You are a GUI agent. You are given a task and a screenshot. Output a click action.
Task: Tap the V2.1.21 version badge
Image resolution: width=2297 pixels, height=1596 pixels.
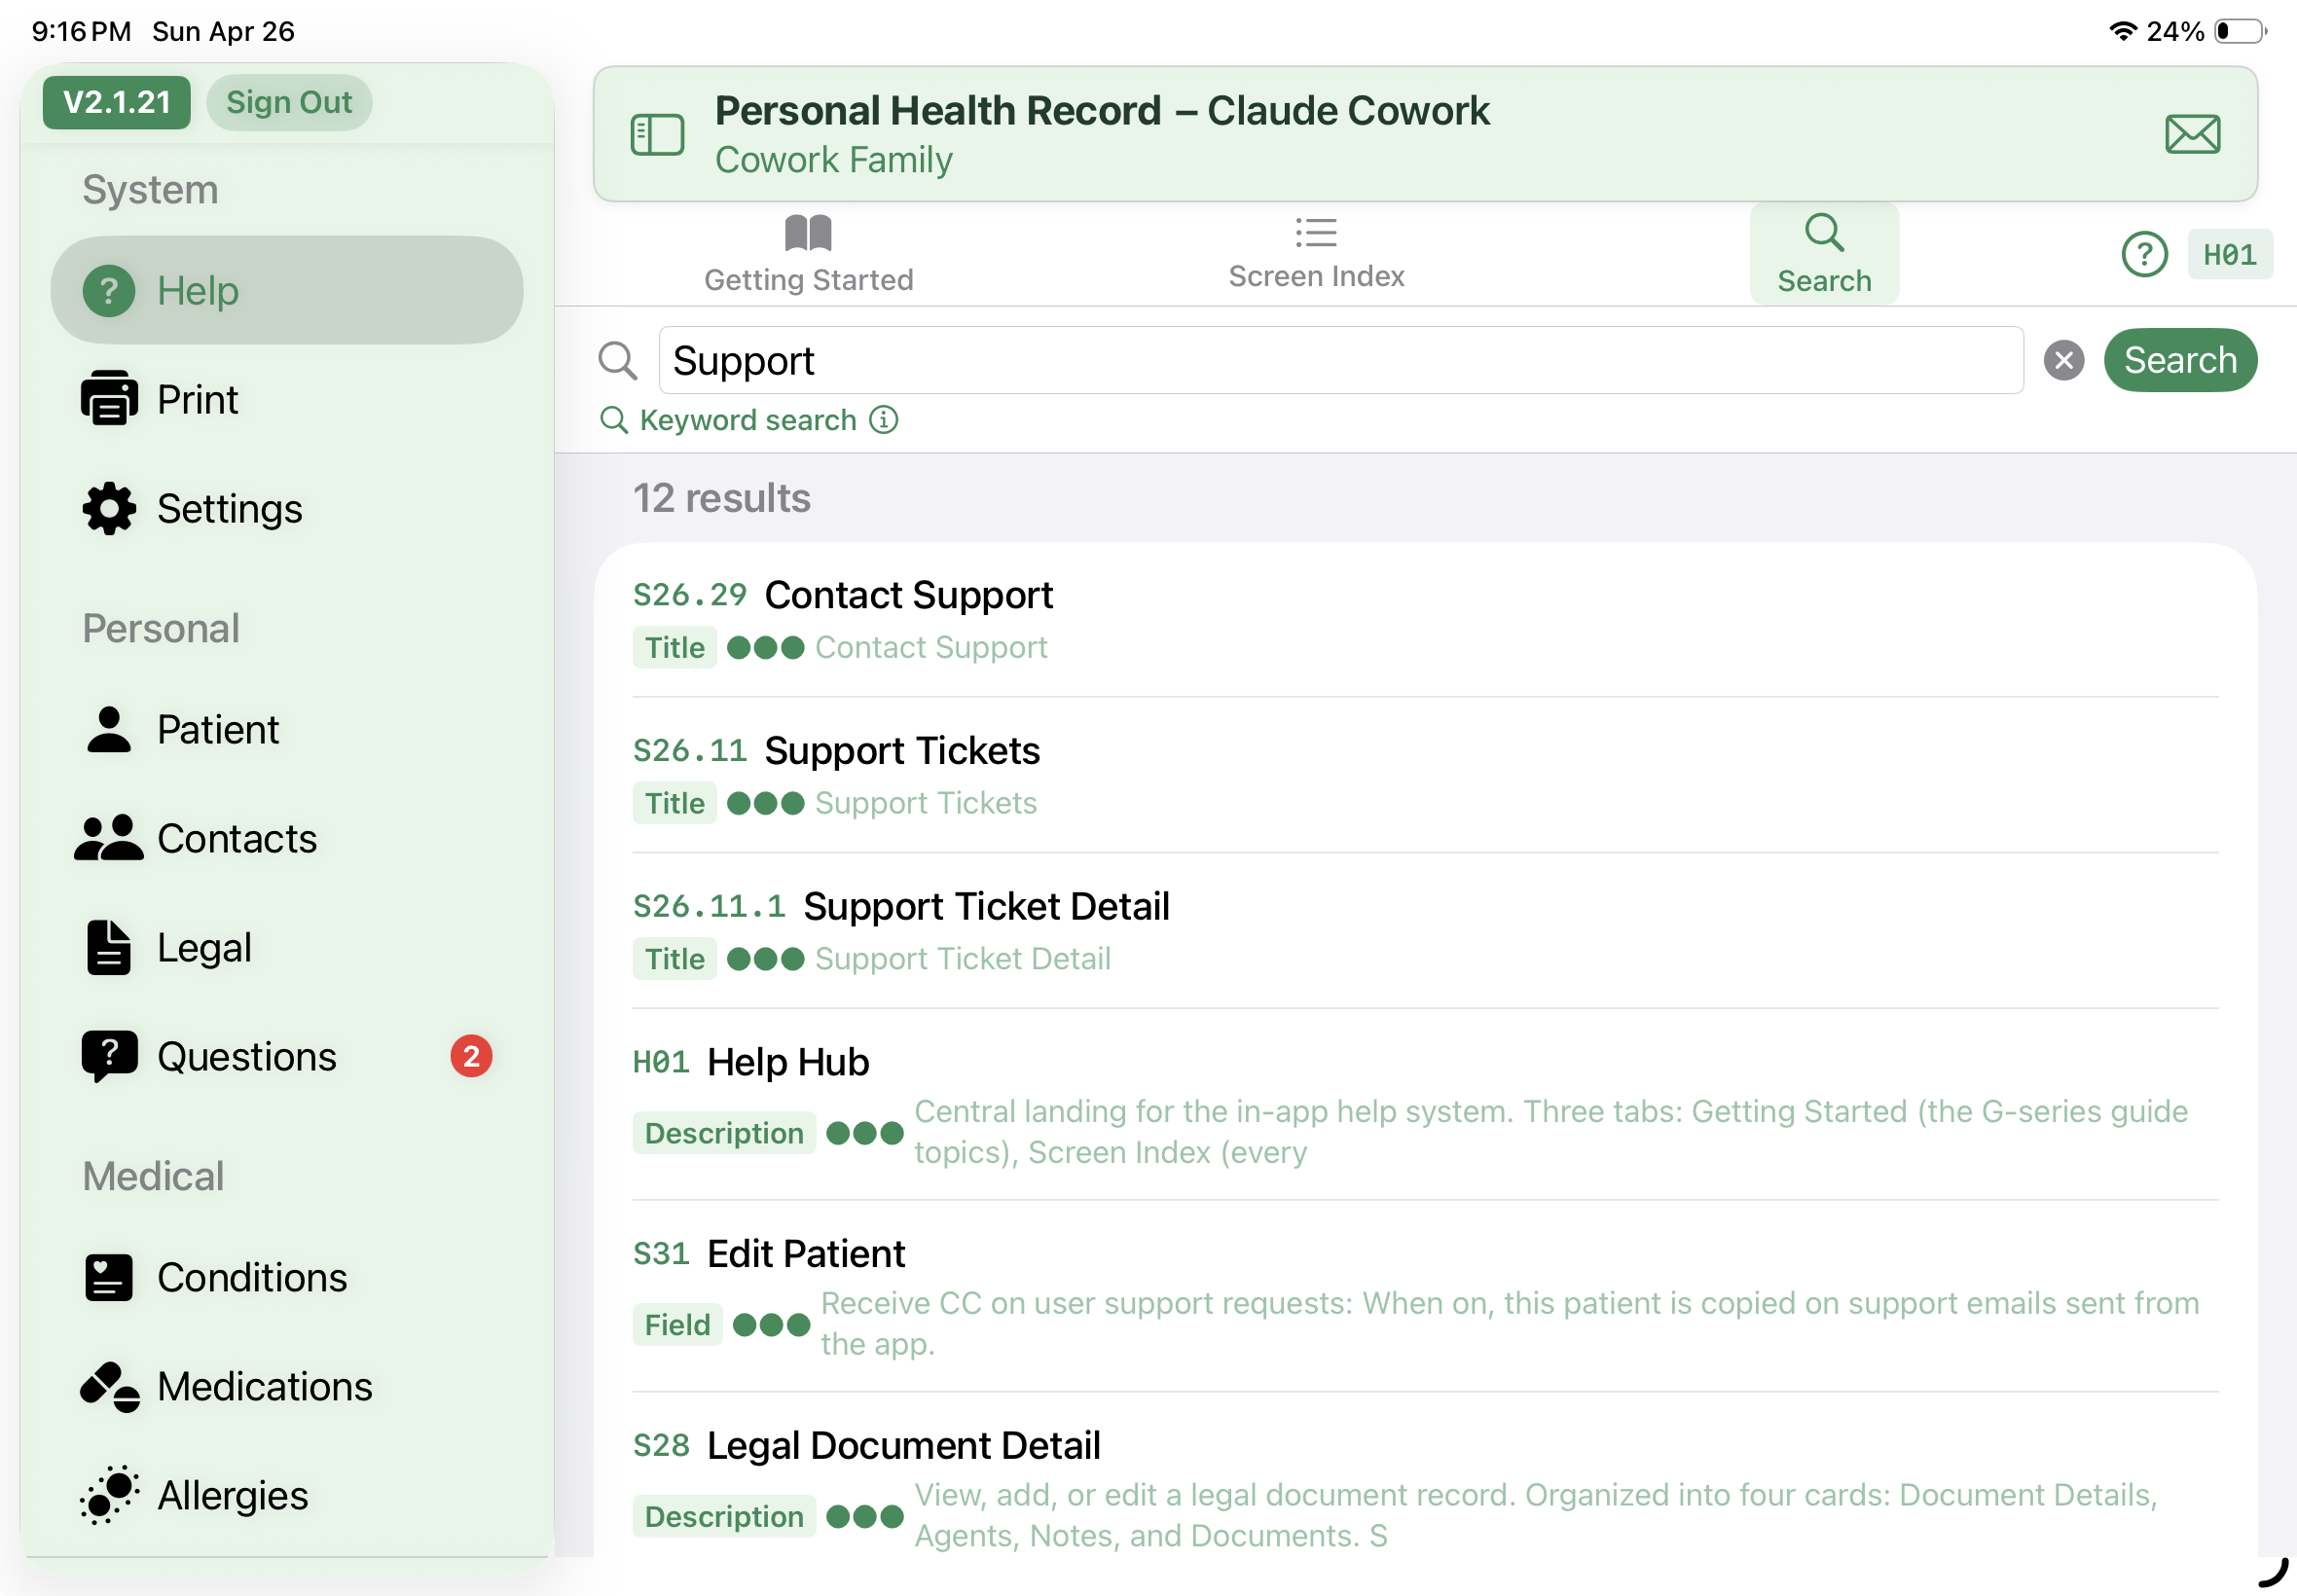coord(116,102)
